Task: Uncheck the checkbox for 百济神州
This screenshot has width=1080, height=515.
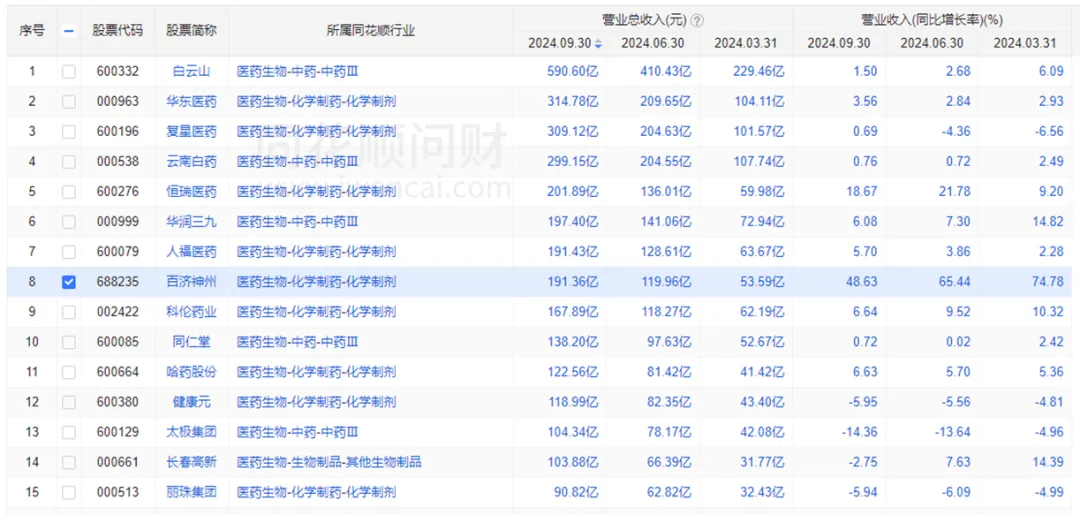Action: point(68,282)
